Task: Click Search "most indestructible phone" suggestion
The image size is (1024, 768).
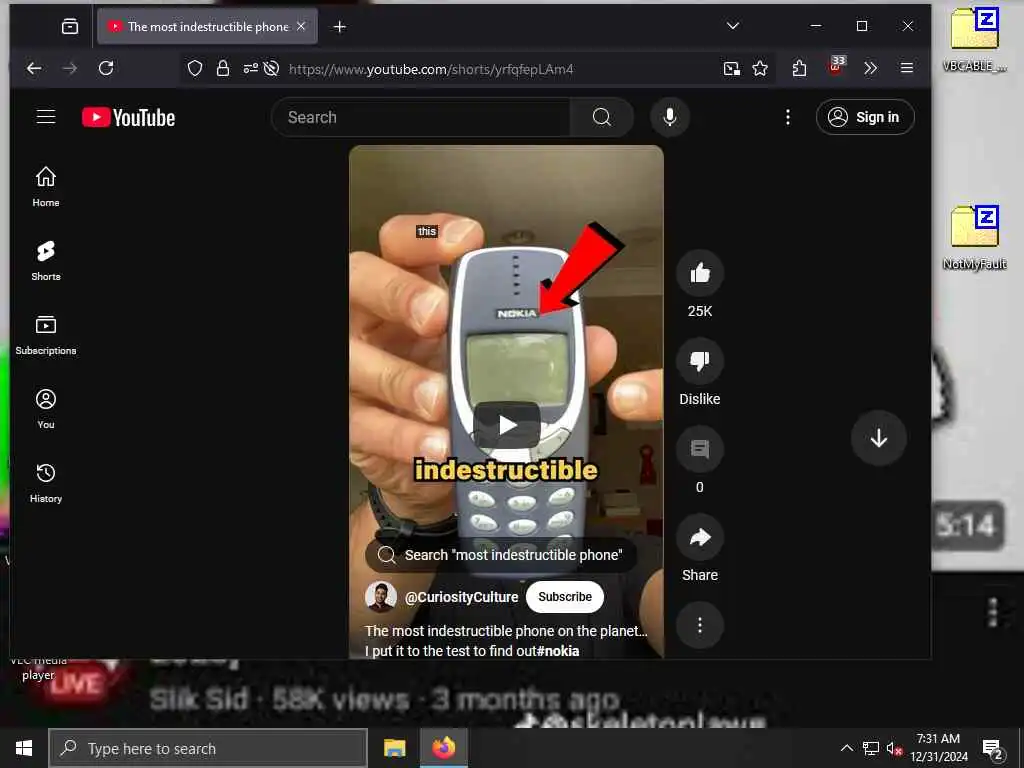Action: click(501, 555)
